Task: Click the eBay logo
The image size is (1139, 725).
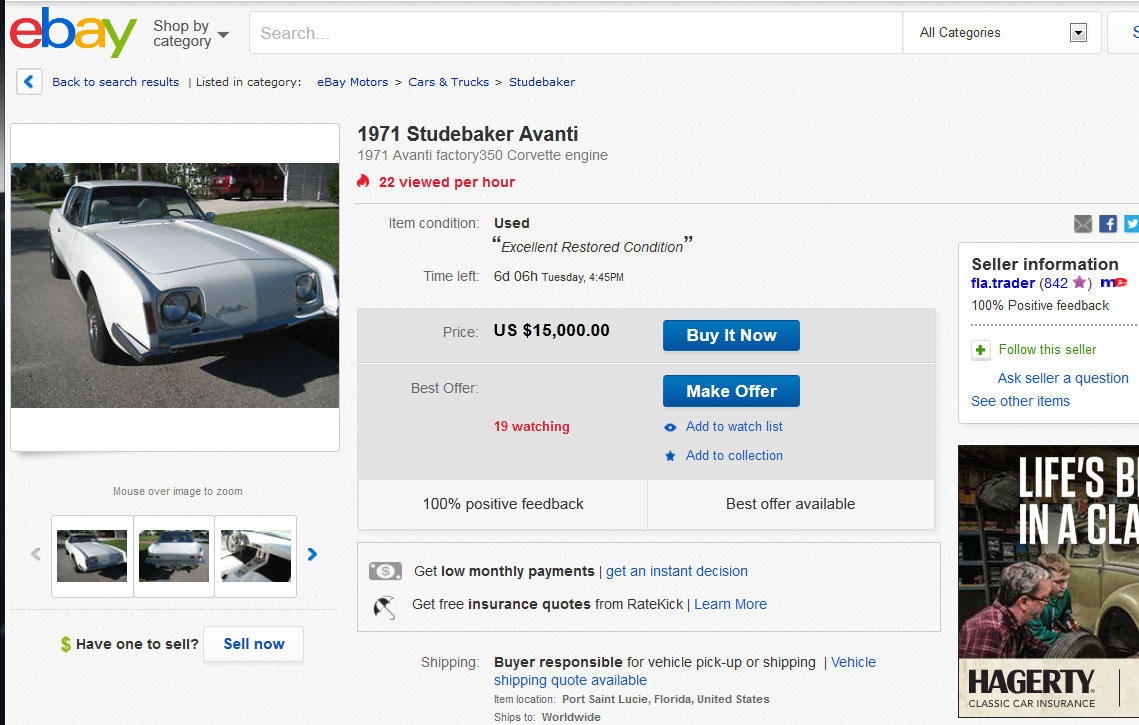Action: coord(73,33)
